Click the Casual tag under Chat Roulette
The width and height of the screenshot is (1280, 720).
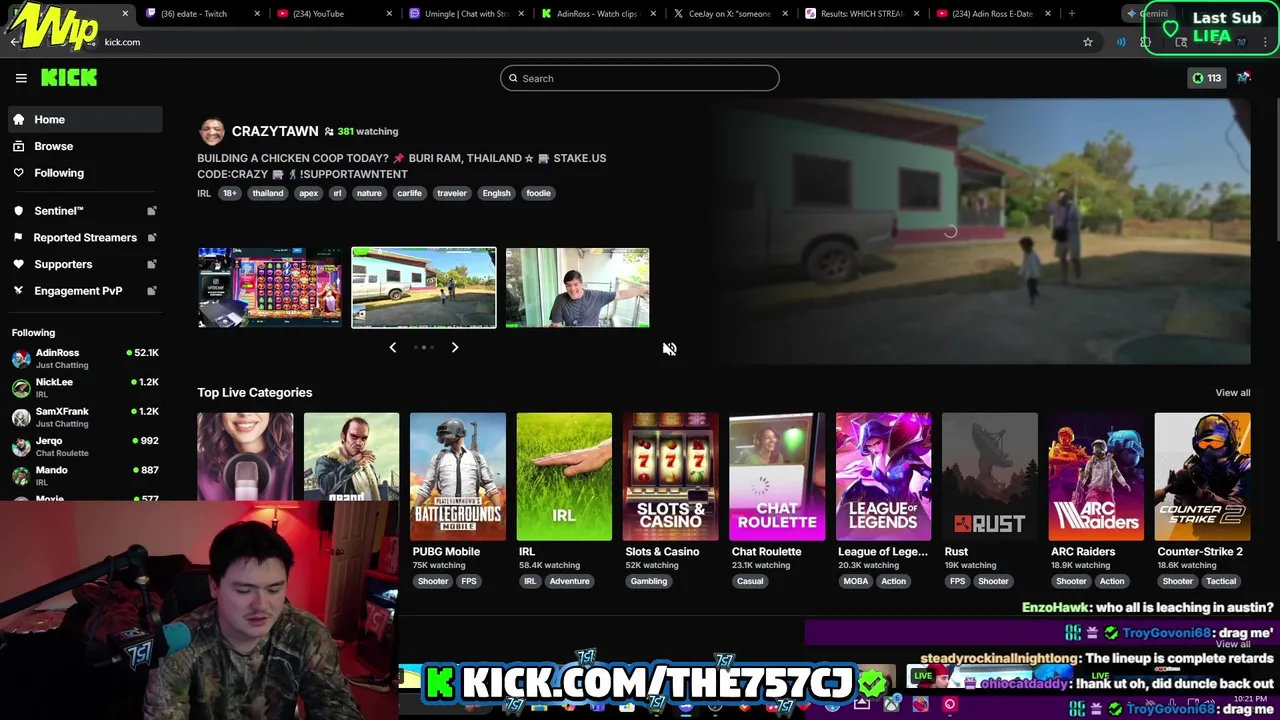(x=750, y=581)
